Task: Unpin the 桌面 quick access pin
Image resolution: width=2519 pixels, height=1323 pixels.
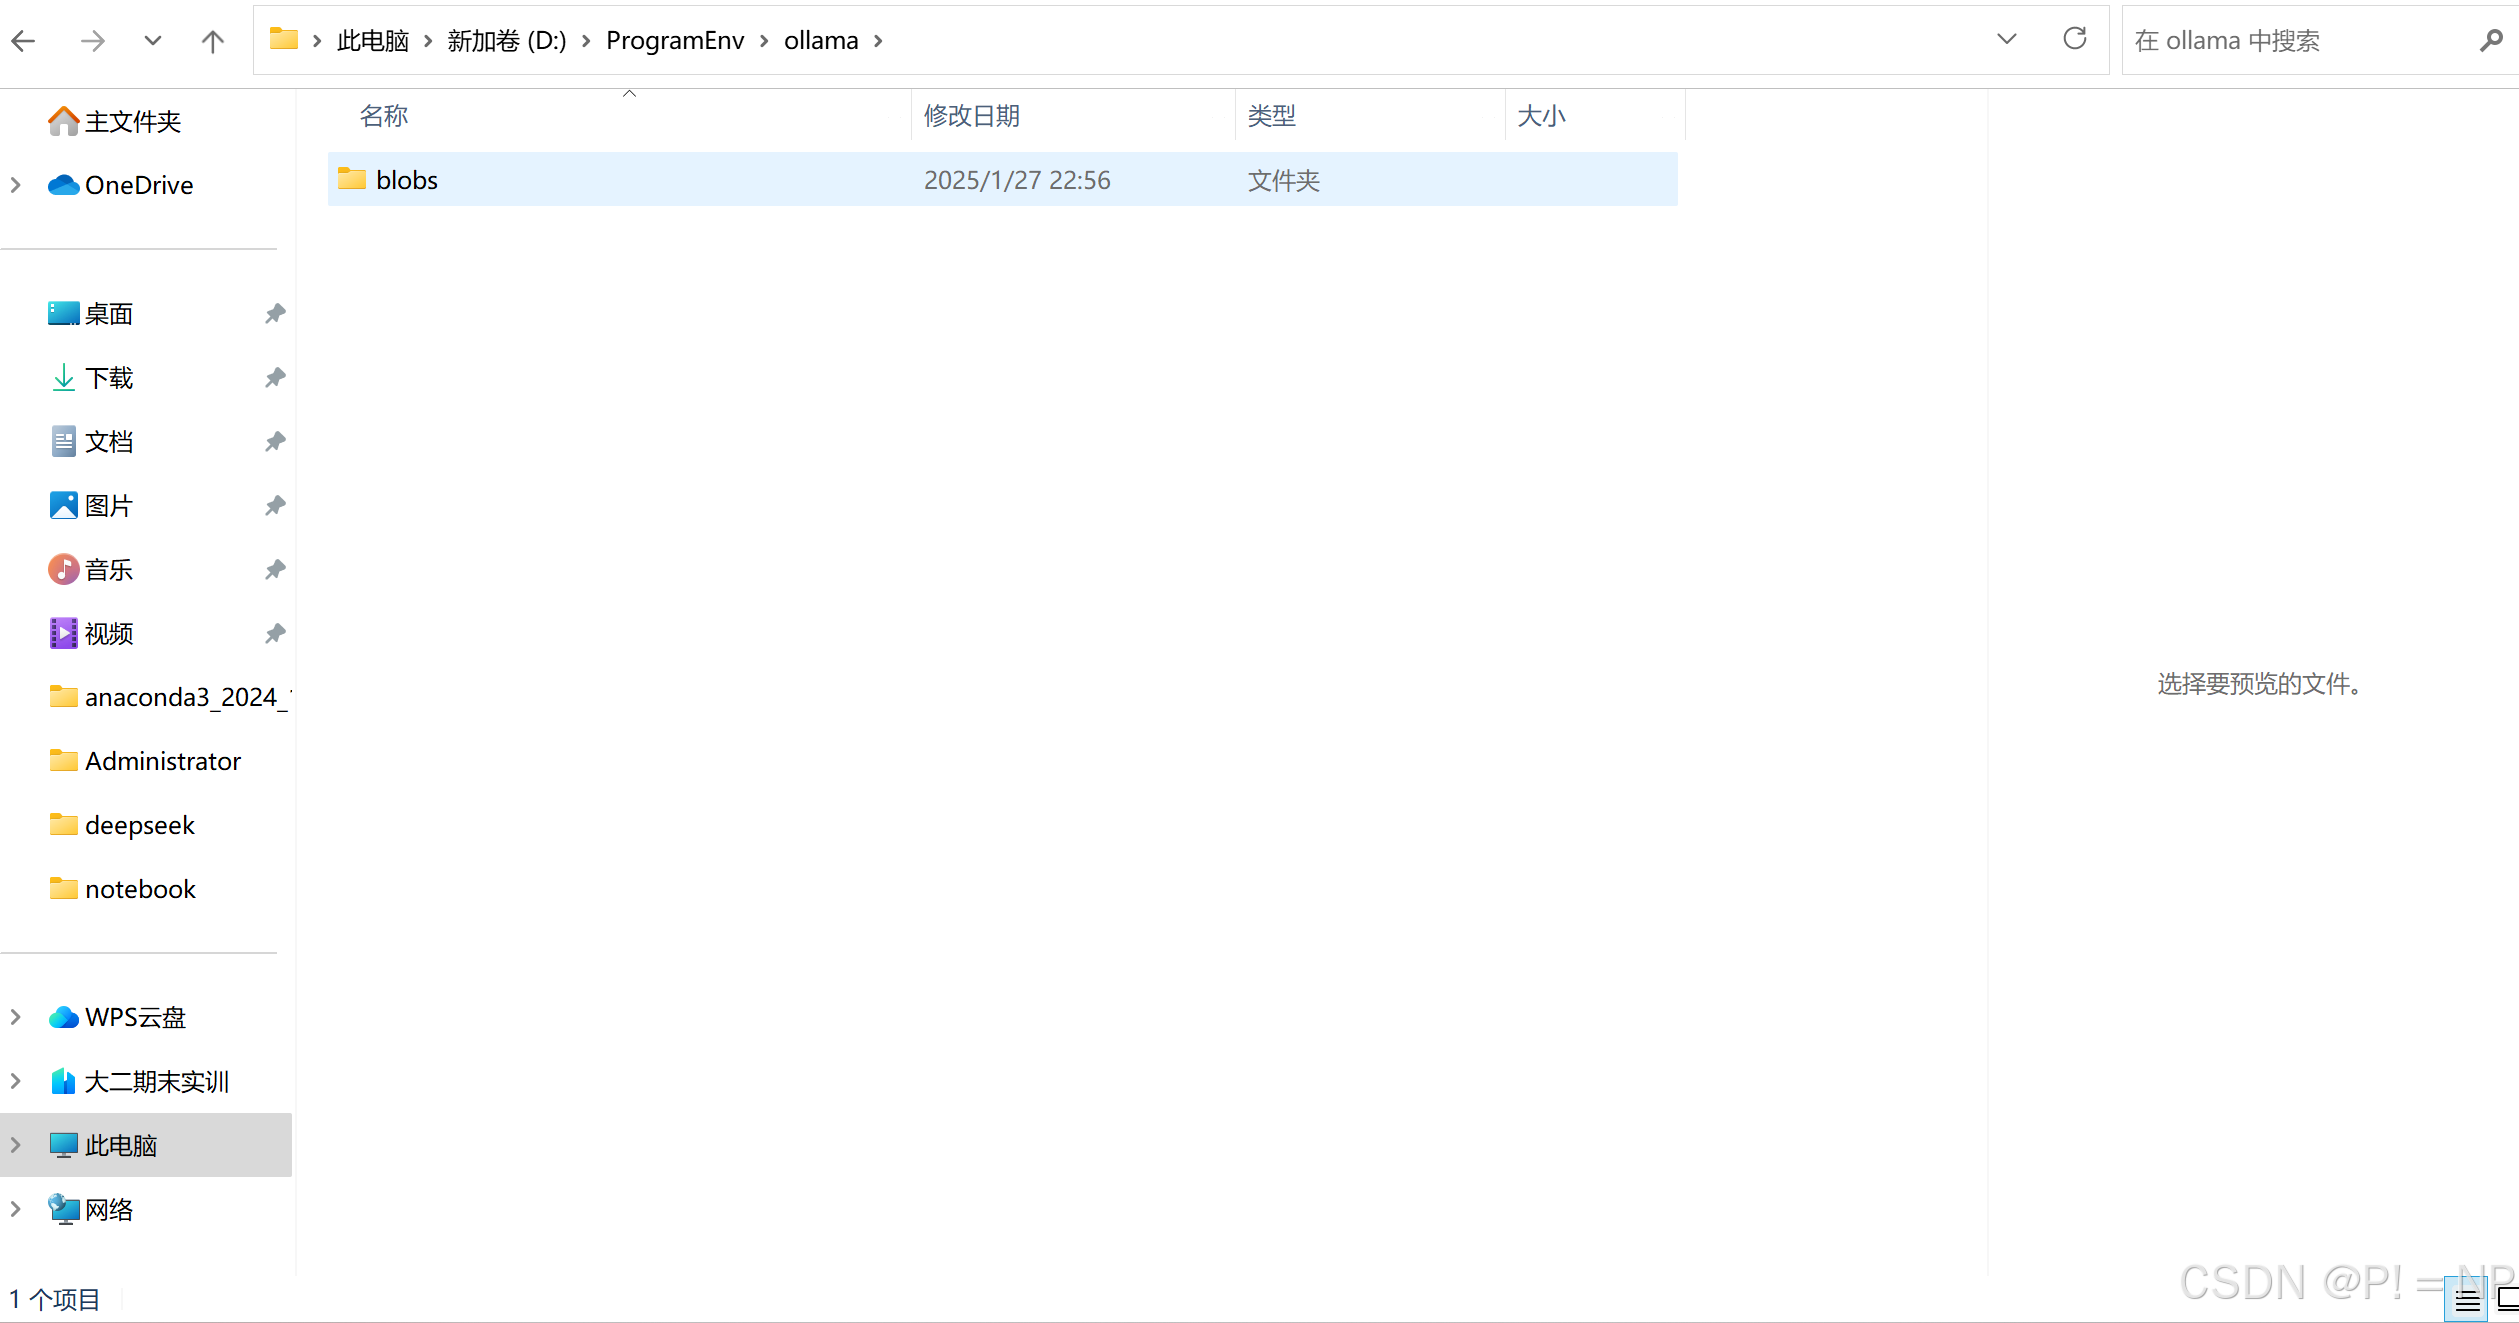Action: (x=275, y=314)
